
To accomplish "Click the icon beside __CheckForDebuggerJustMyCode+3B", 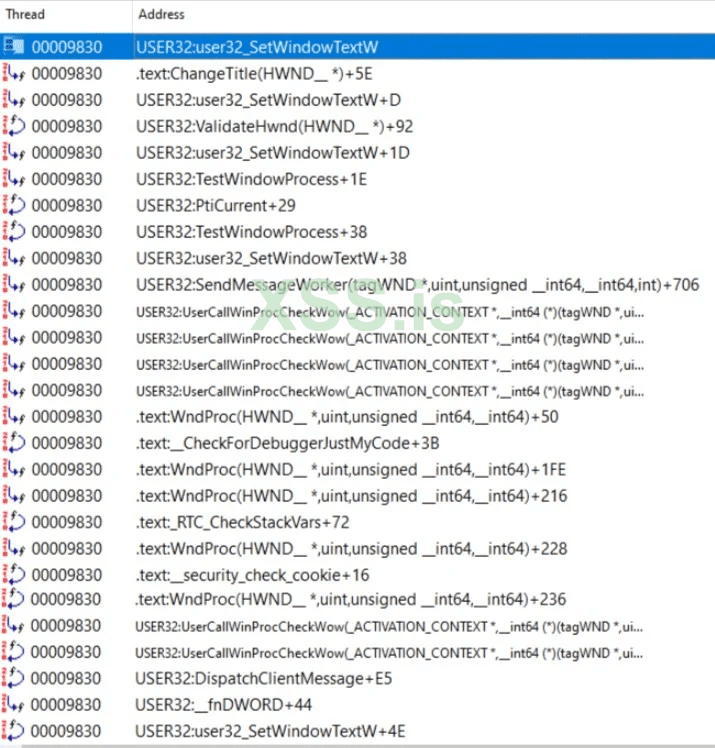I will pyautogui.click(x=13, y=443).
